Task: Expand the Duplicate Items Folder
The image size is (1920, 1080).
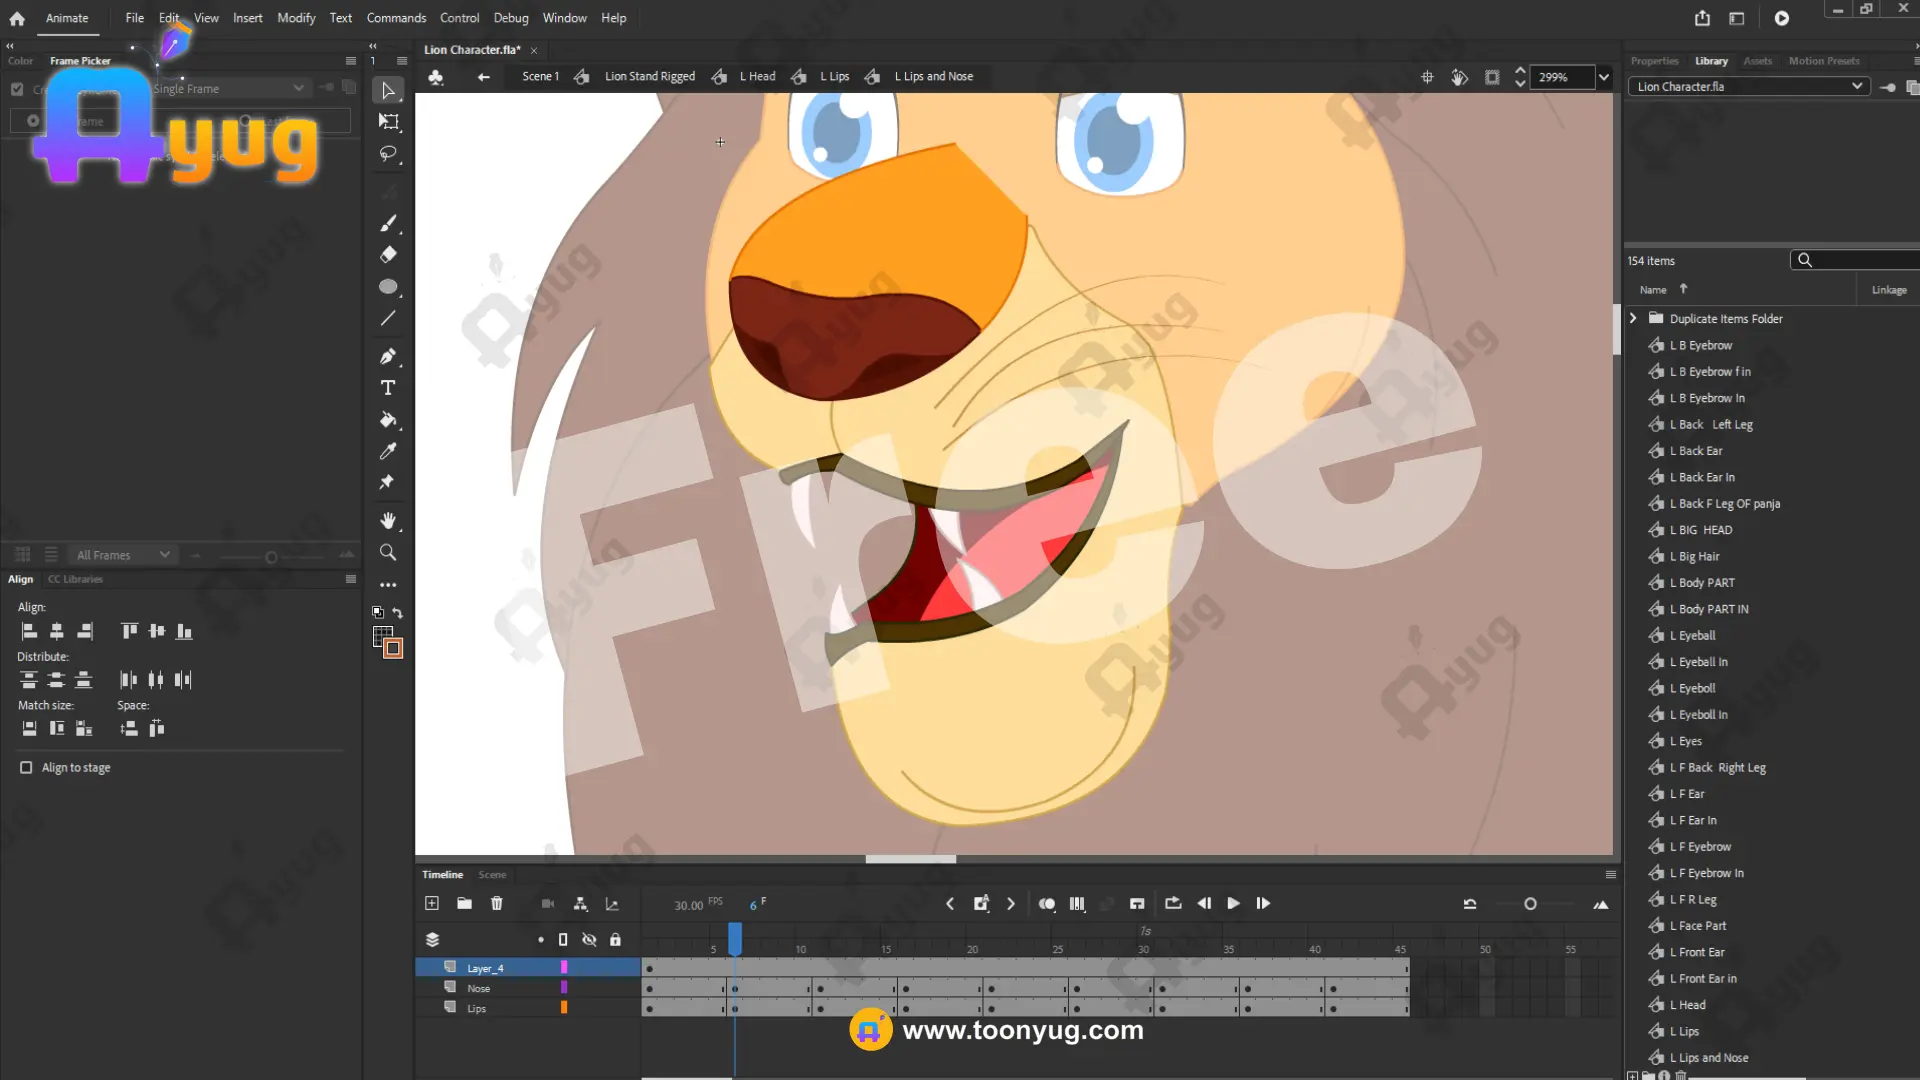Action: pos(1633,319)
